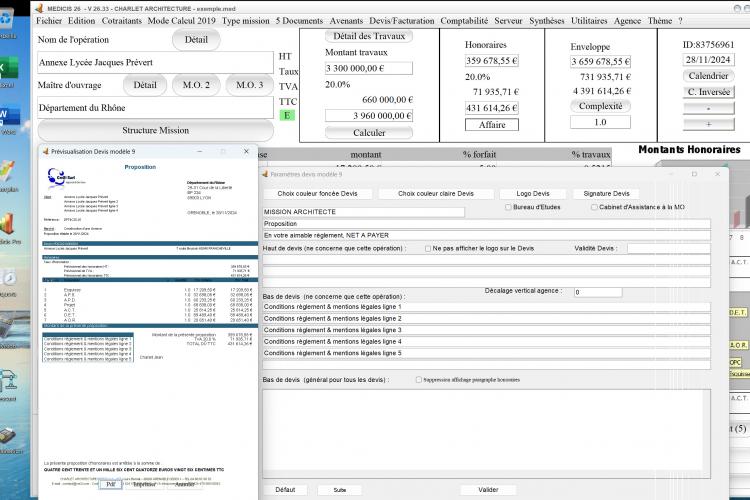Click the minus button under C. Inversée
Image resolution: width=750 pixels, height=500 pixels.
tap(708, 108)
